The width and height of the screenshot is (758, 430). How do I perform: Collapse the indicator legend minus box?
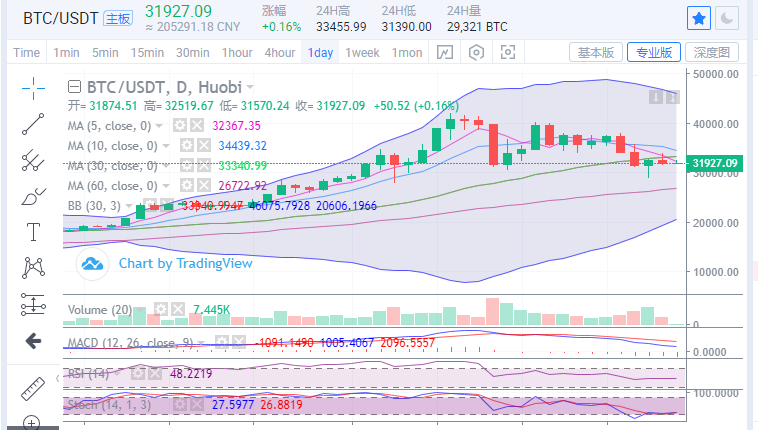click(74, 87)
